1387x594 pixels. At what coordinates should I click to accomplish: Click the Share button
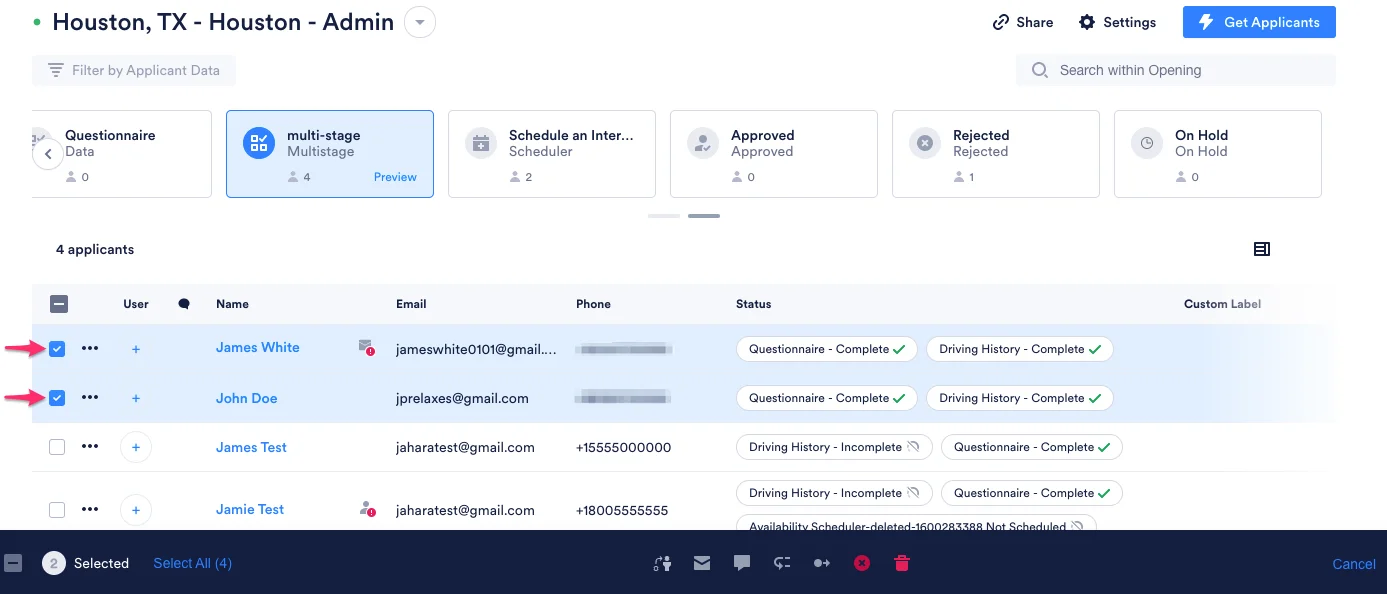point(1023,22)
